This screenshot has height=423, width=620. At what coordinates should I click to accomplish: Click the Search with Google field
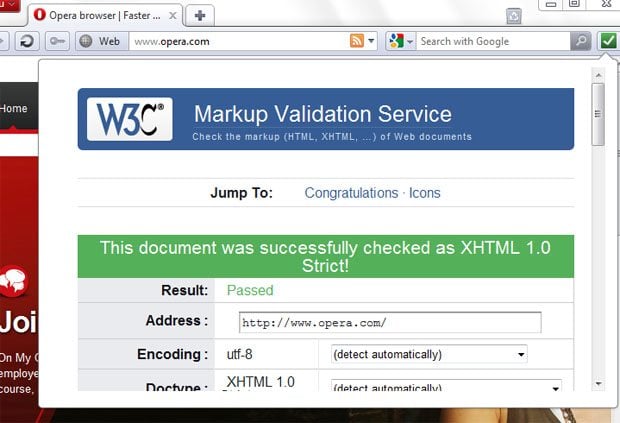pos(493,41)
